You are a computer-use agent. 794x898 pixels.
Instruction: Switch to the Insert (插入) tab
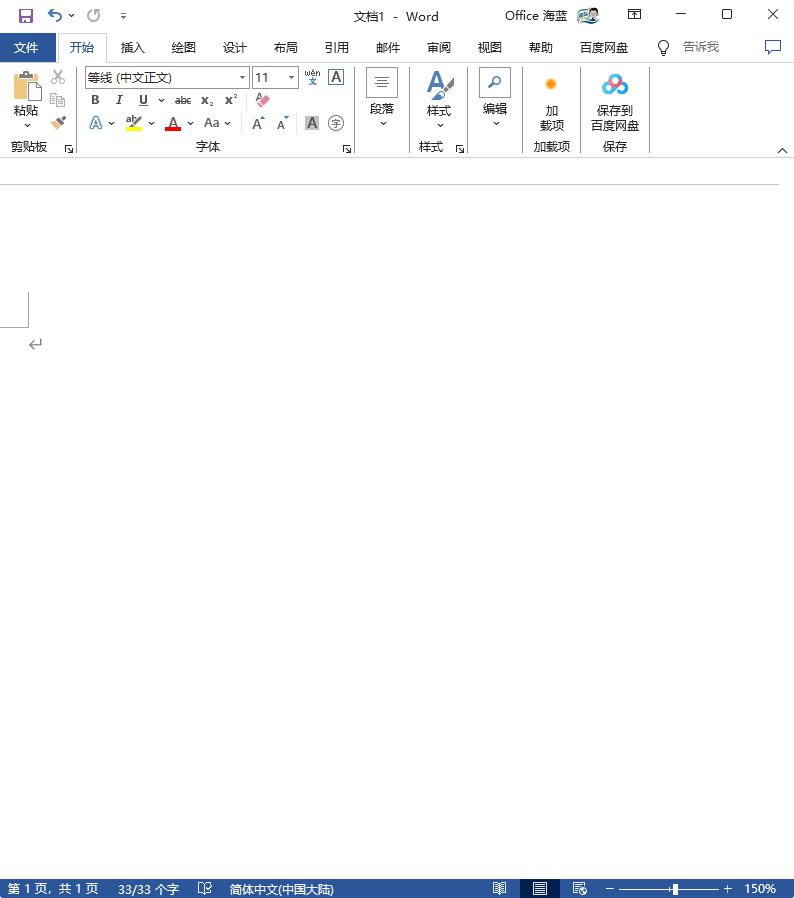tap(132, 48)
